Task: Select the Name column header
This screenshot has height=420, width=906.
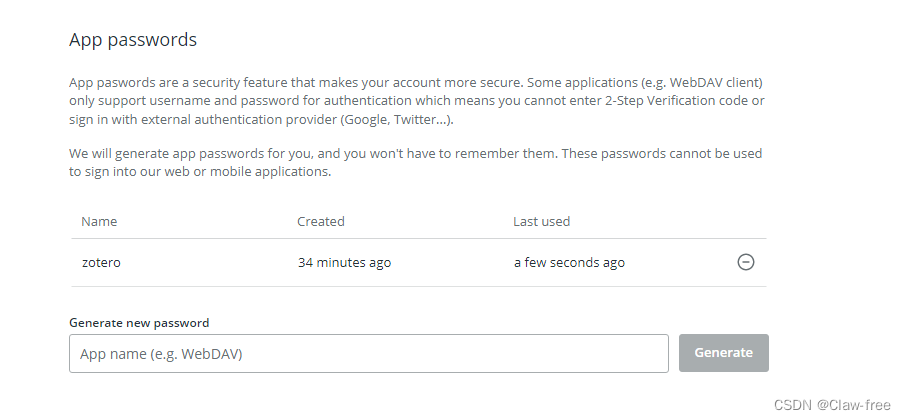Action: pyautogui.click(x=99, y=221)
